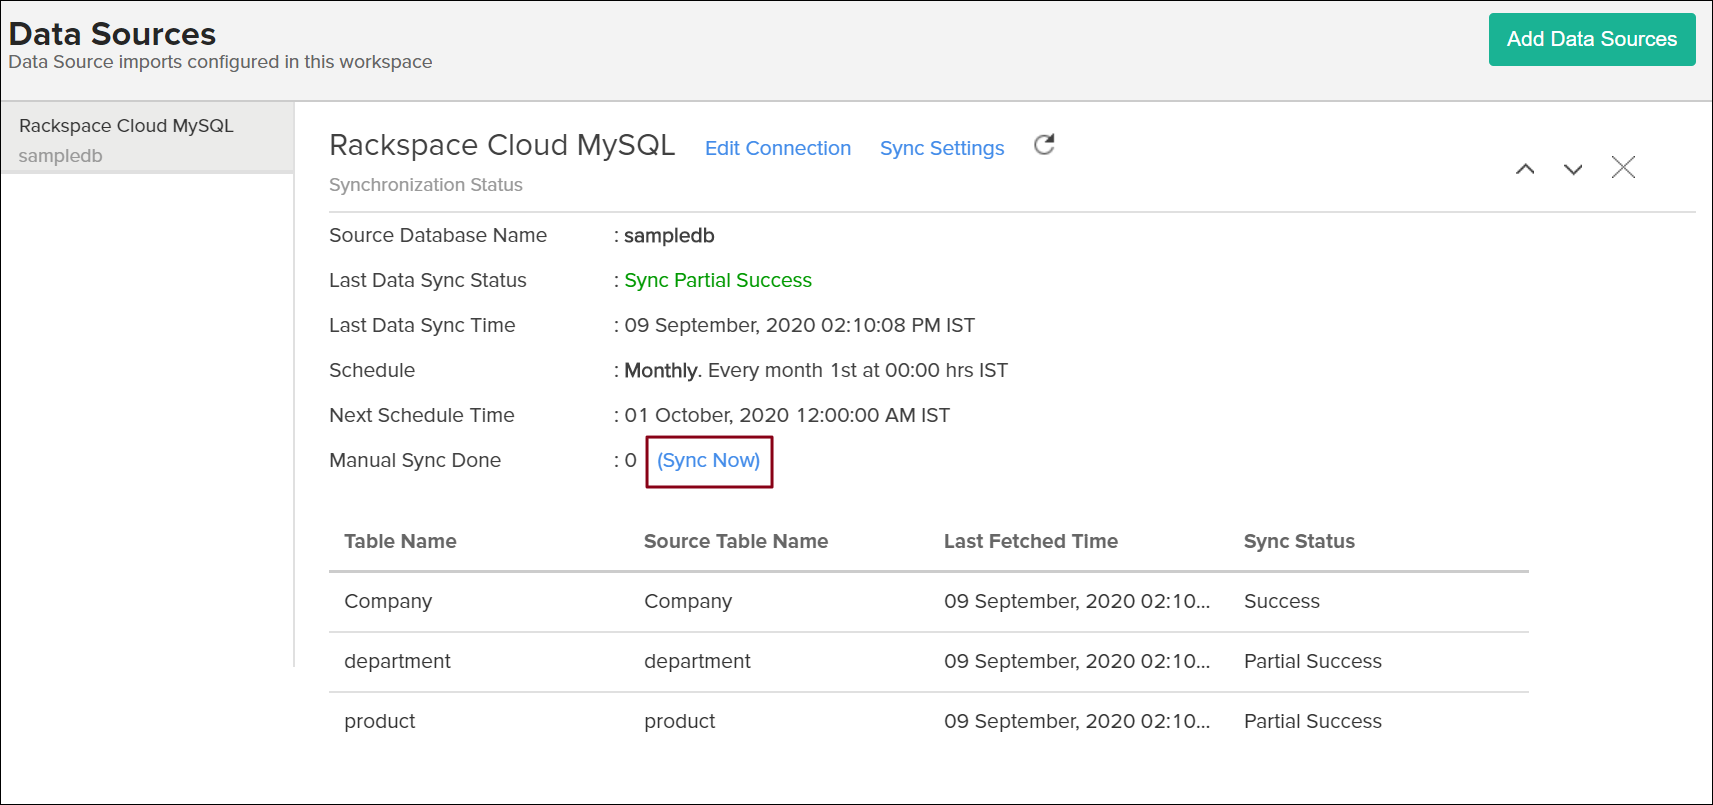Click the Source Table Name column header
Image resolution: width=1713 pixels, height=805 pixels.
pos(735,541)
